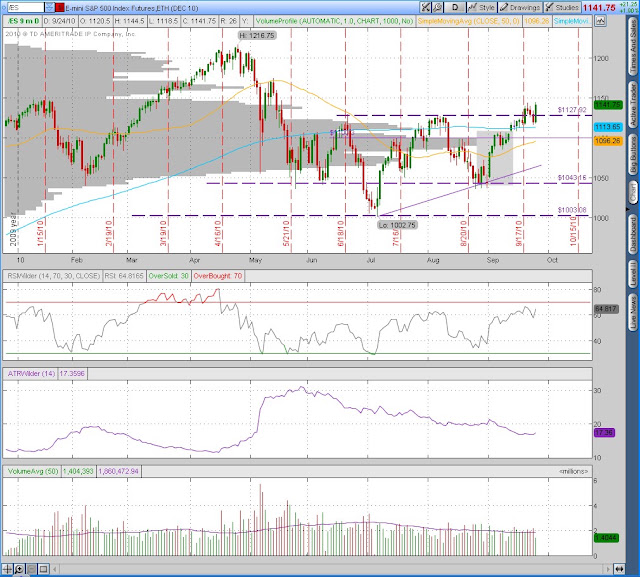640x577 pixels.
Task: Click the 64.817 RSI value tag
Action: point(607,309)
